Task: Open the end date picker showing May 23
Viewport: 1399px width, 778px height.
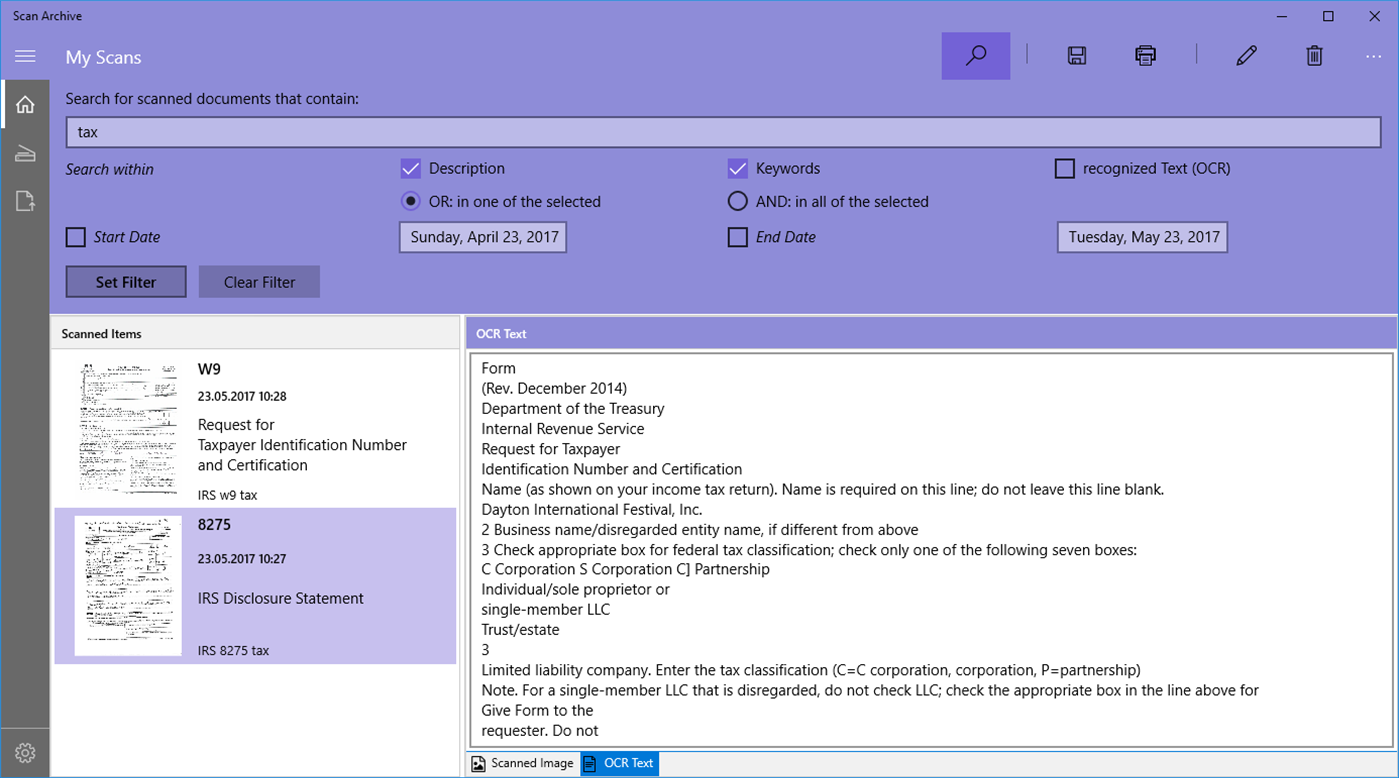Action: point(1141,237)
